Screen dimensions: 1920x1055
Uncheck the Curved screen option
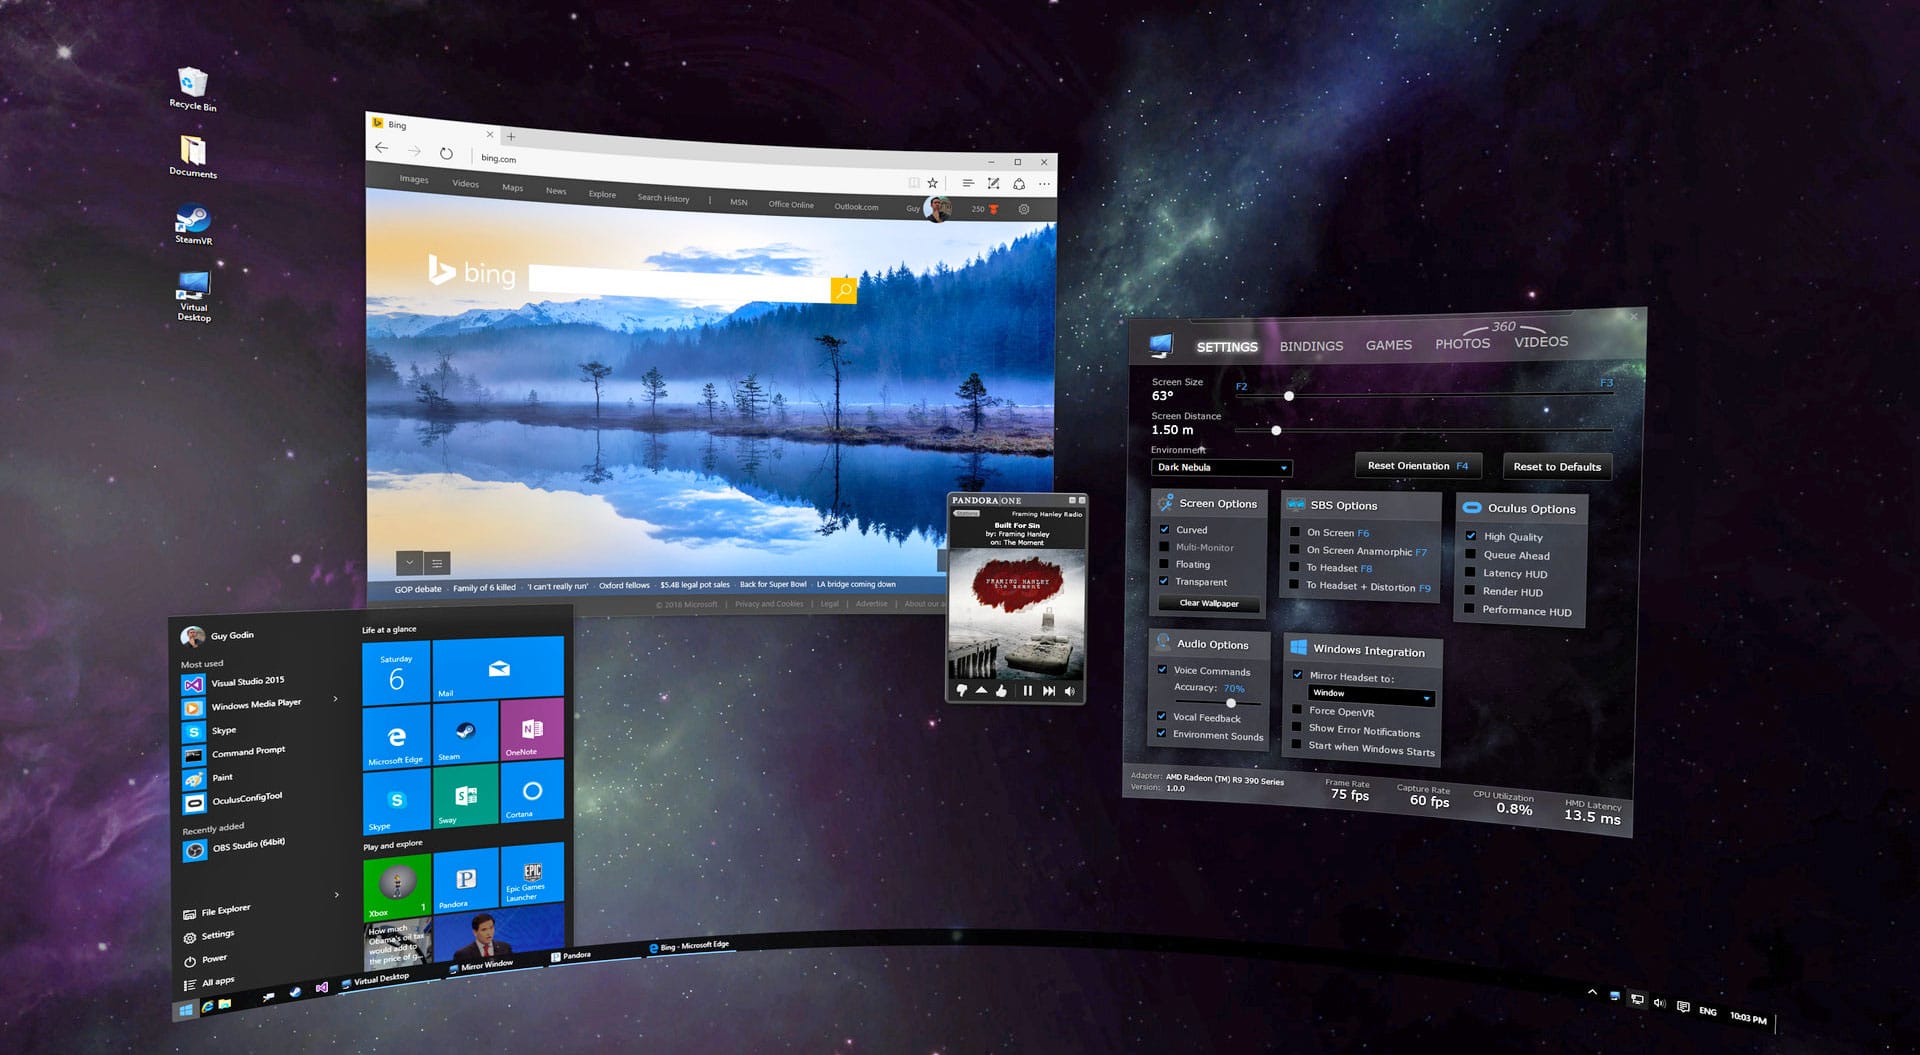[x=1164, y=529]
